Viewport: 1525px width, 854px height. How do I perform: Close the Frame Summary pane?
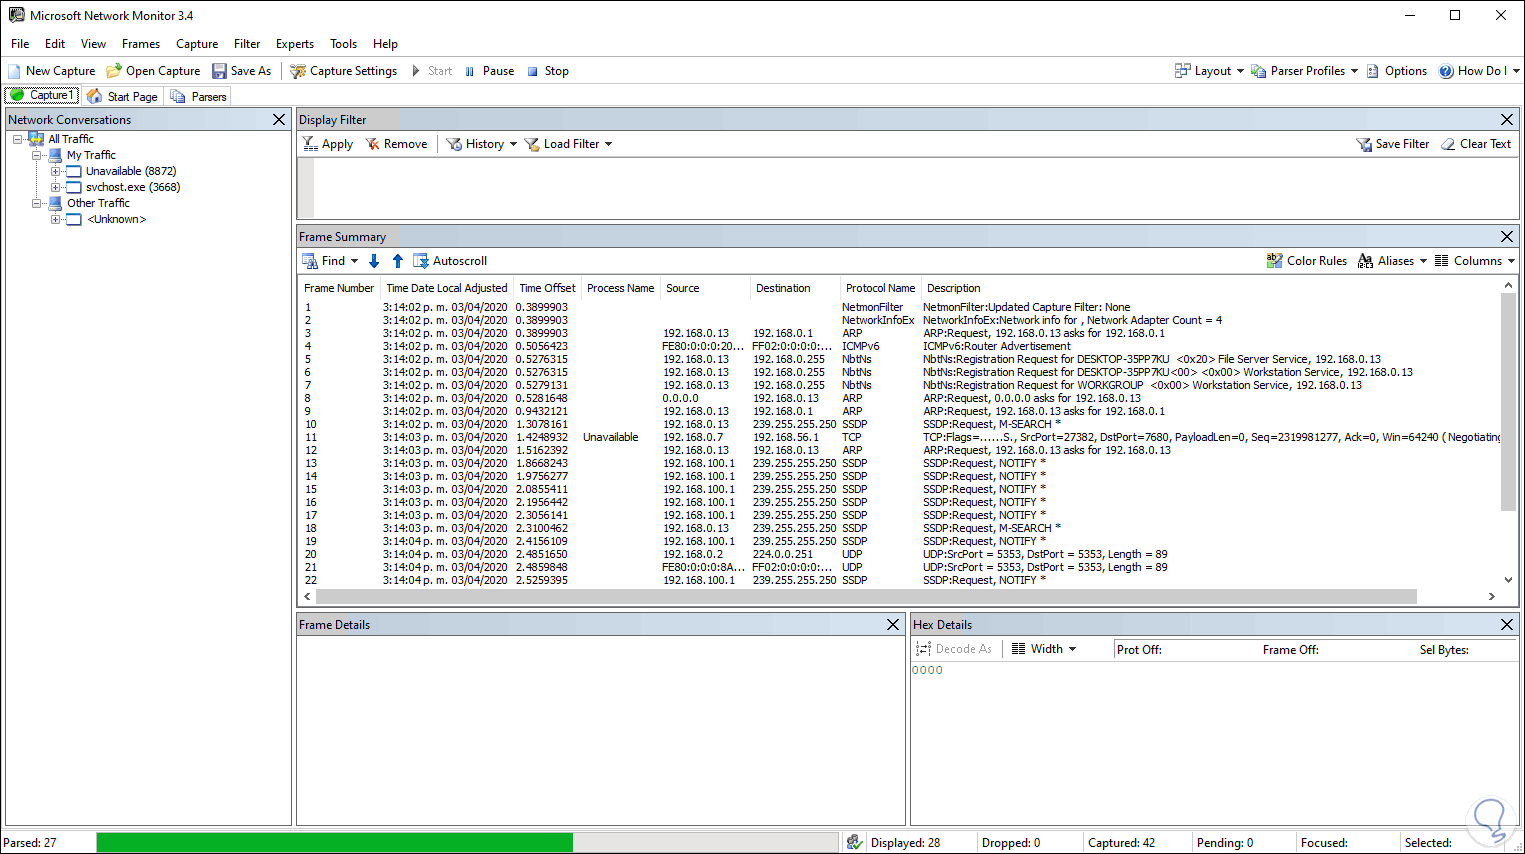pos(1507,236)
